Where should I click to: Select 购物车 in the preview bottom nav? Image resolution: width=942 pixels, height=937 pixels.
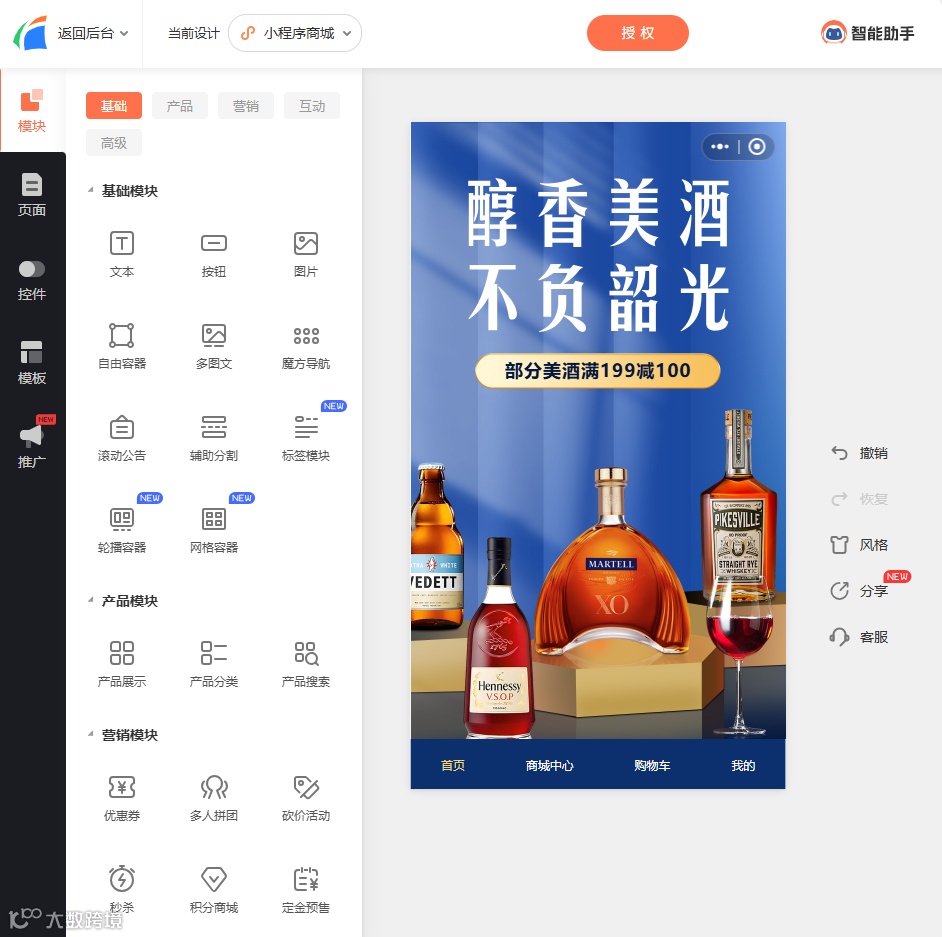652,765
